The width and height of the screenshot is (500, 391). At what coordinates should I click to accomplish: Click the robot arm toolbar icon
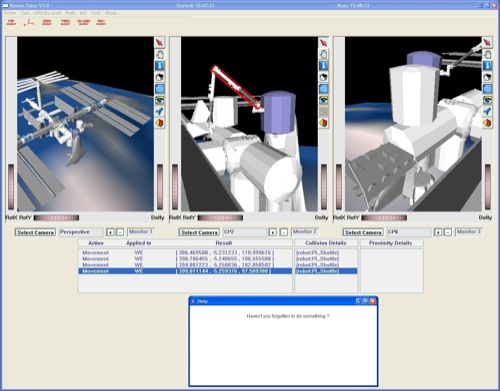[x=29, y=22]
